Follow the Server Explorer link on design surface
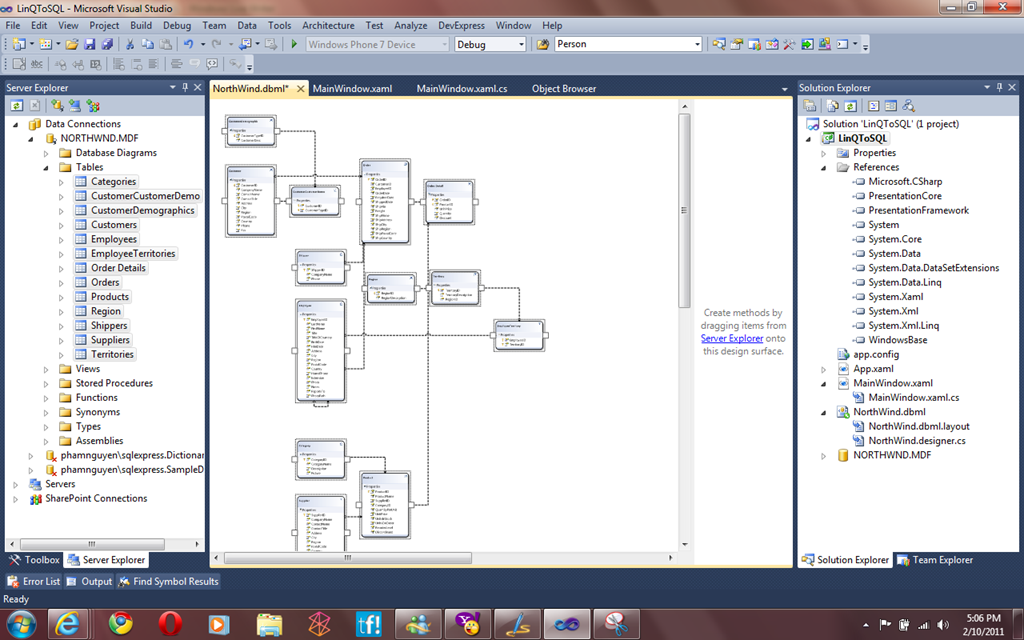This screenshot has width=1024, height=640. [x=732, y=339]
